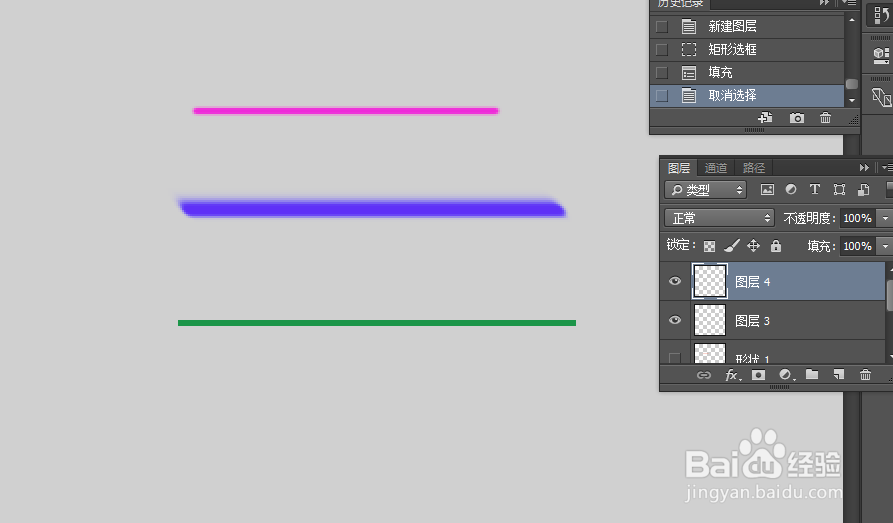This screenshot has width=893, height=523.
Task: Switch to the 通道 tab
Action: (x=716, y=168)
